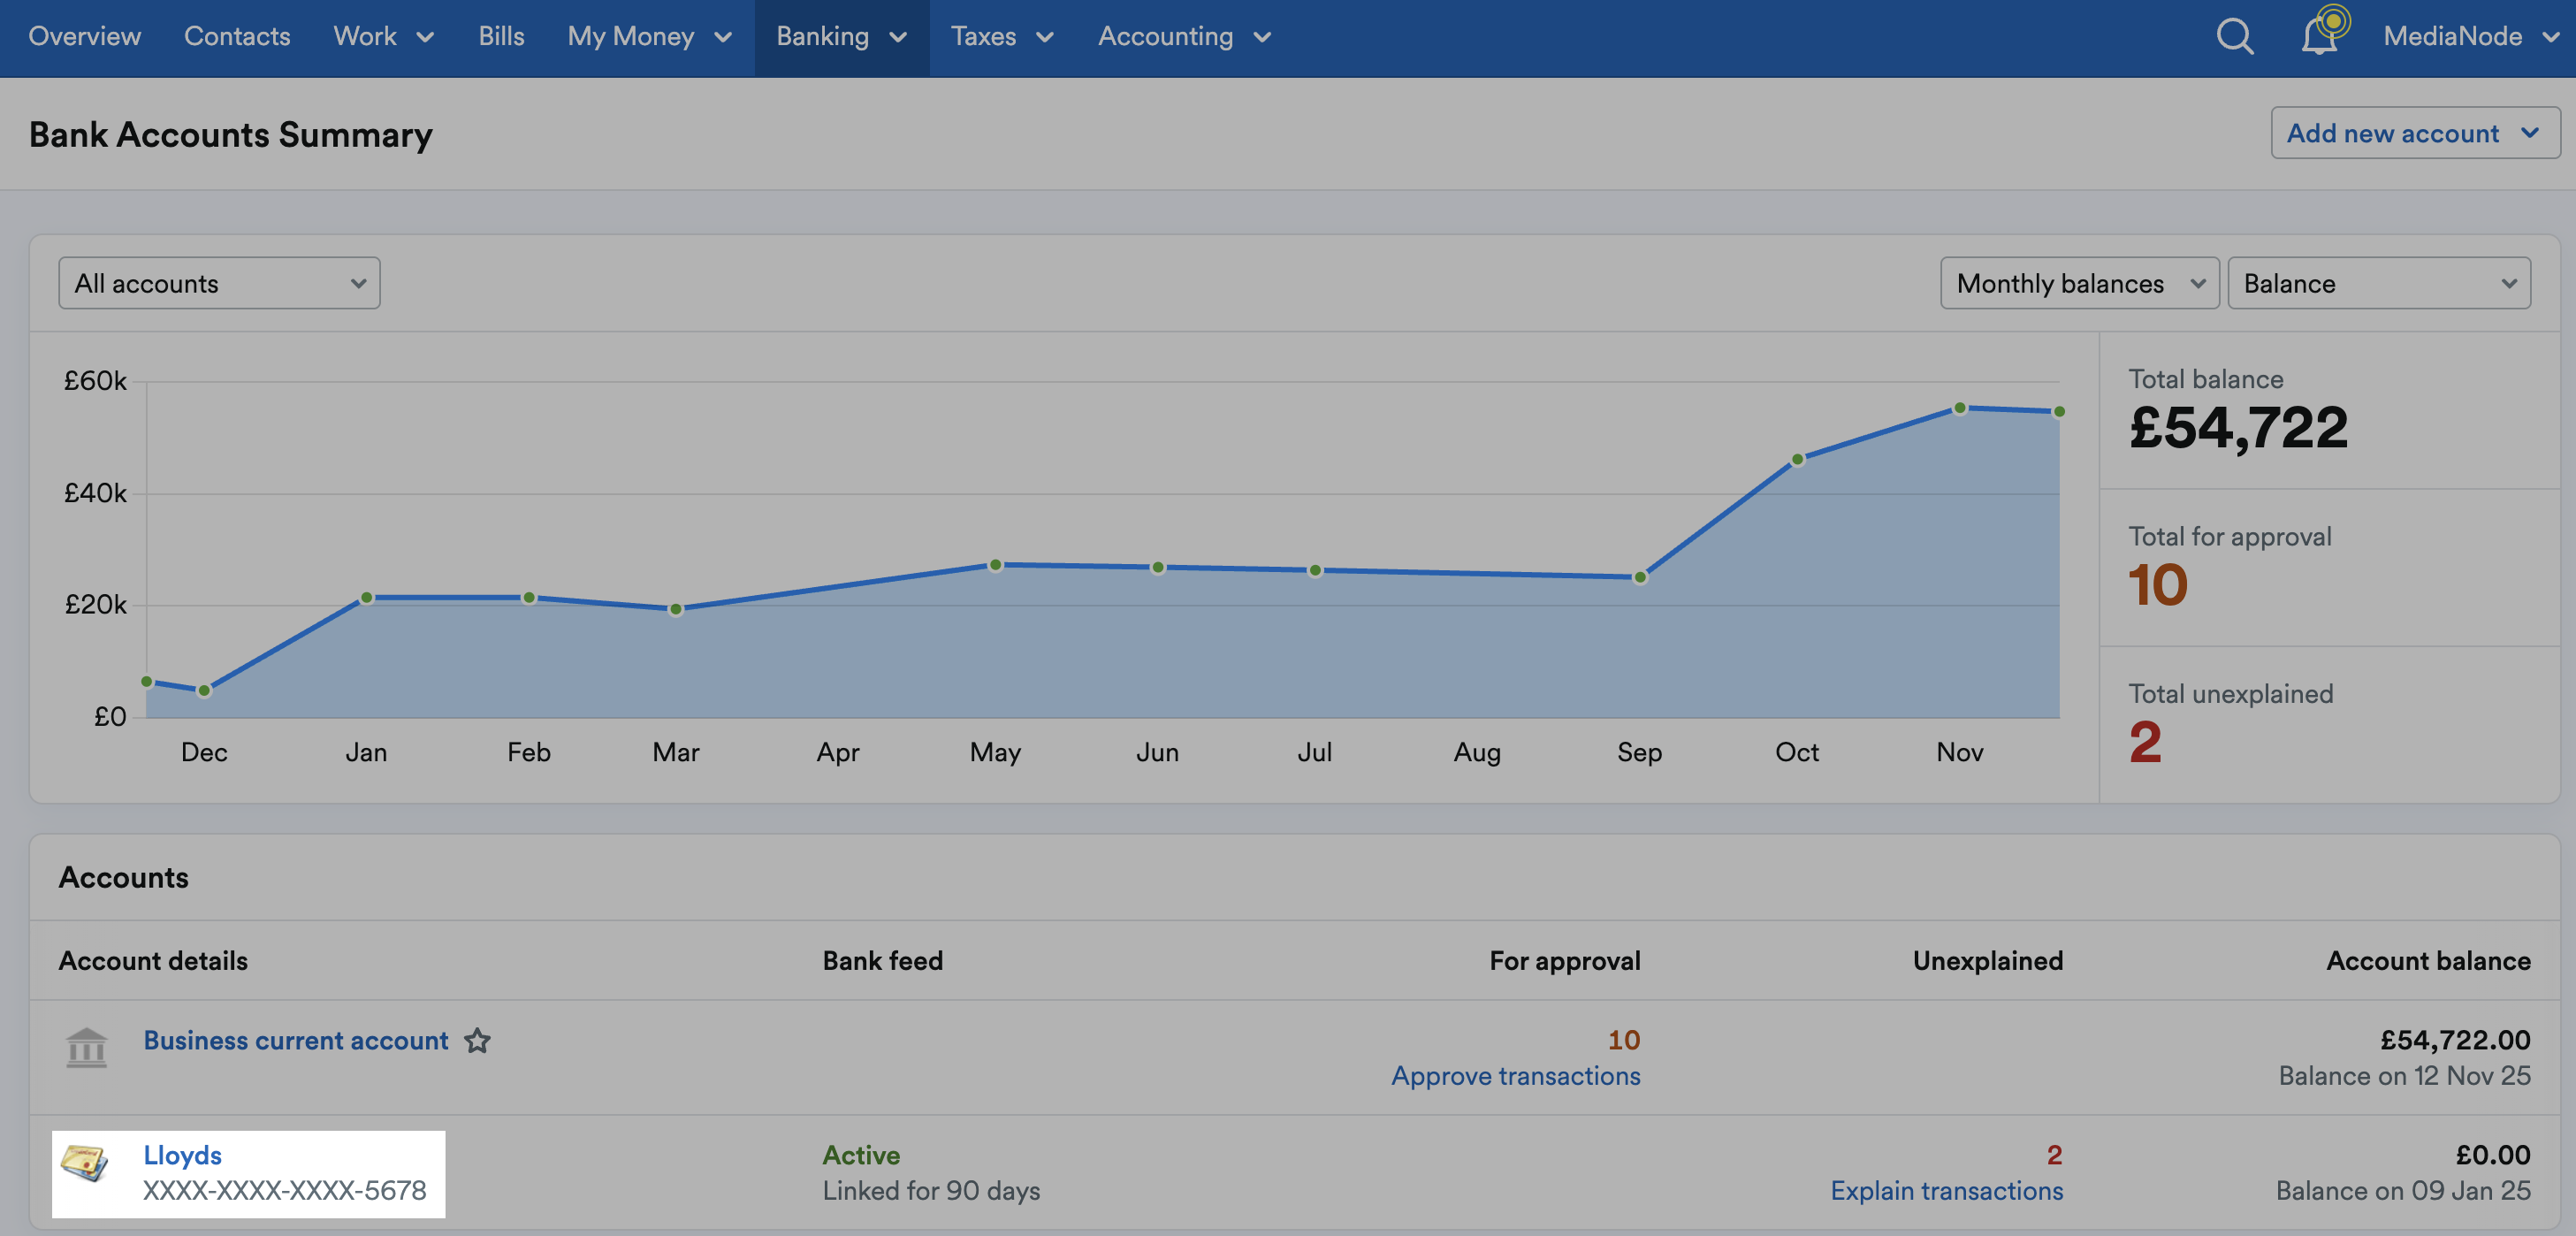Click the October chart data point
Viewport: 2576px width, 1236px height.
[x=1797, y=460]
